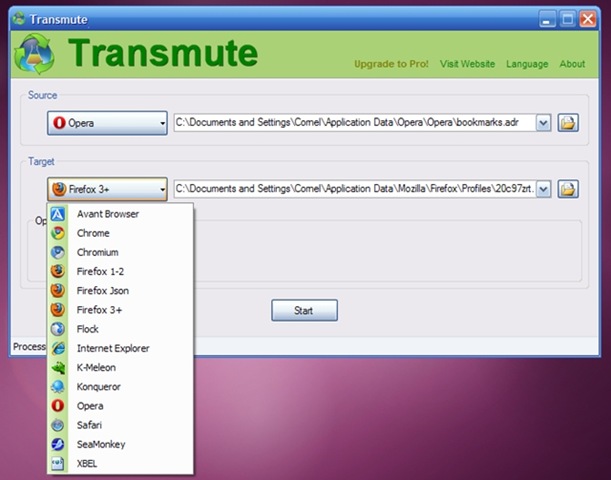This screenshot has width=611, height=480.
Task: Click the K-Meleon lizard icon
Action: tap(58, 367)
